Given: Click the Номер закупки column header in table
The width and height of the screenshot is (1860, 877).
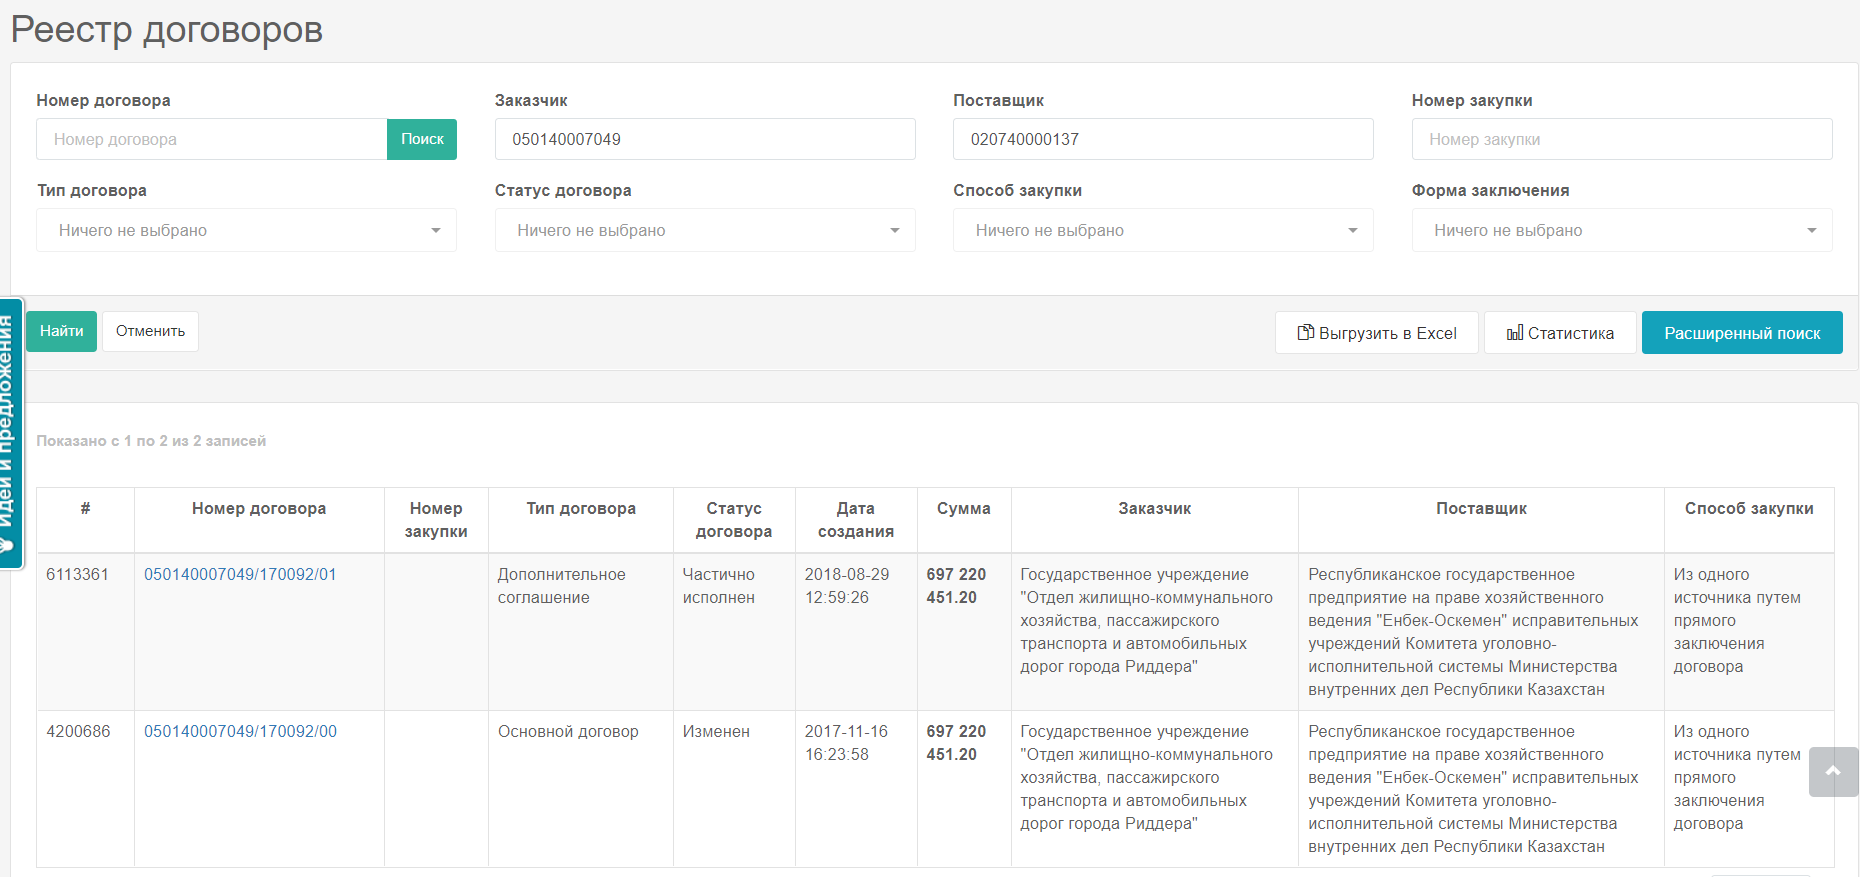Looking at the screenshot, I should click(x=436, y=520).
